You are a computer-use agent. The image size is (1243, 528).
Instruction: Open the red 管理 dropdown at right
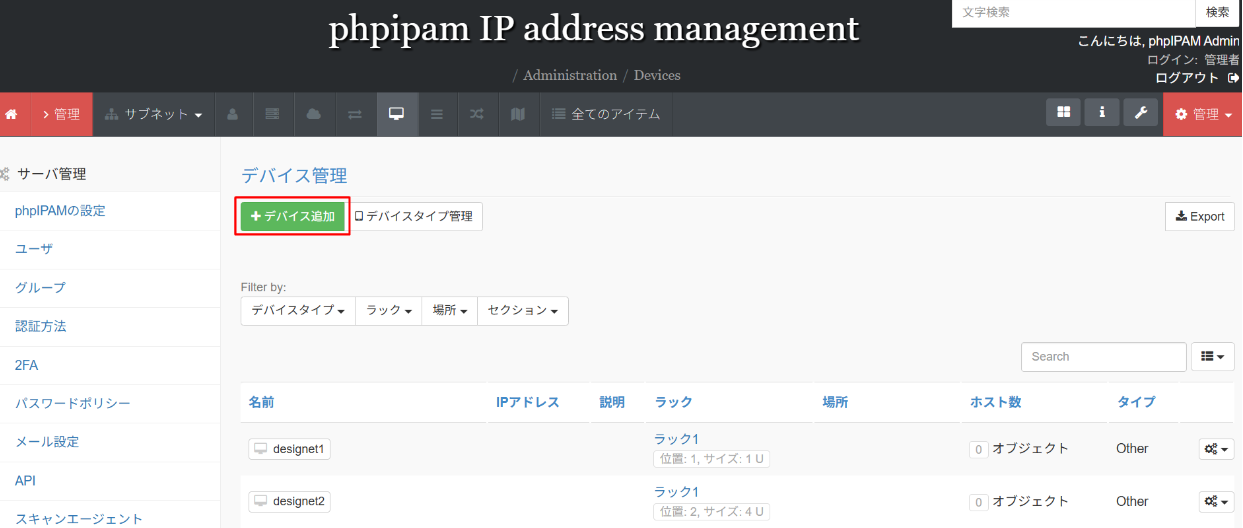[1203, 114]
